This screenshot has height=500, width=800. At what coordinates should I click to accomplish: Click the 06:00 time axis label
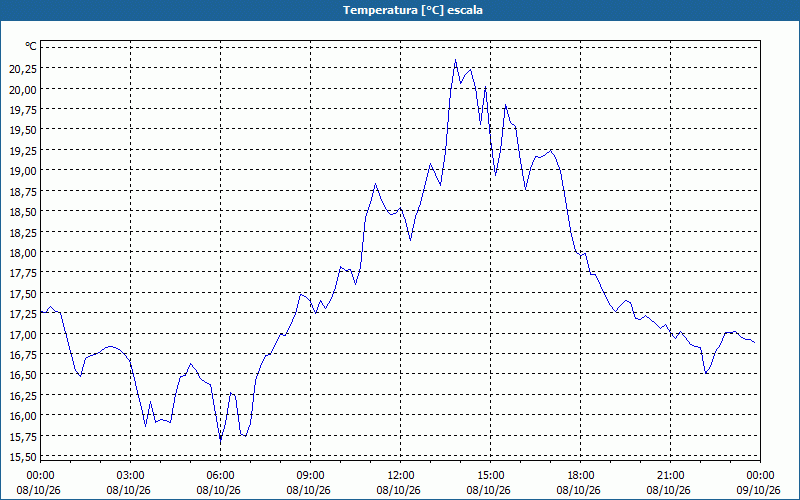220,476
